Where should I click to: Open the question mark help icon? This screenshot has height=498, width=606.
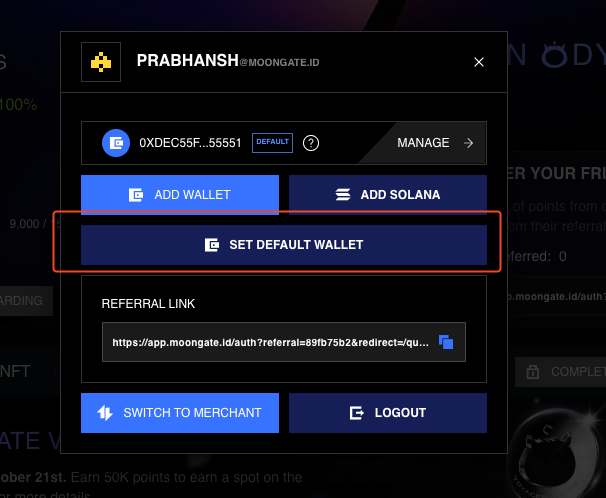coord(311,143)
